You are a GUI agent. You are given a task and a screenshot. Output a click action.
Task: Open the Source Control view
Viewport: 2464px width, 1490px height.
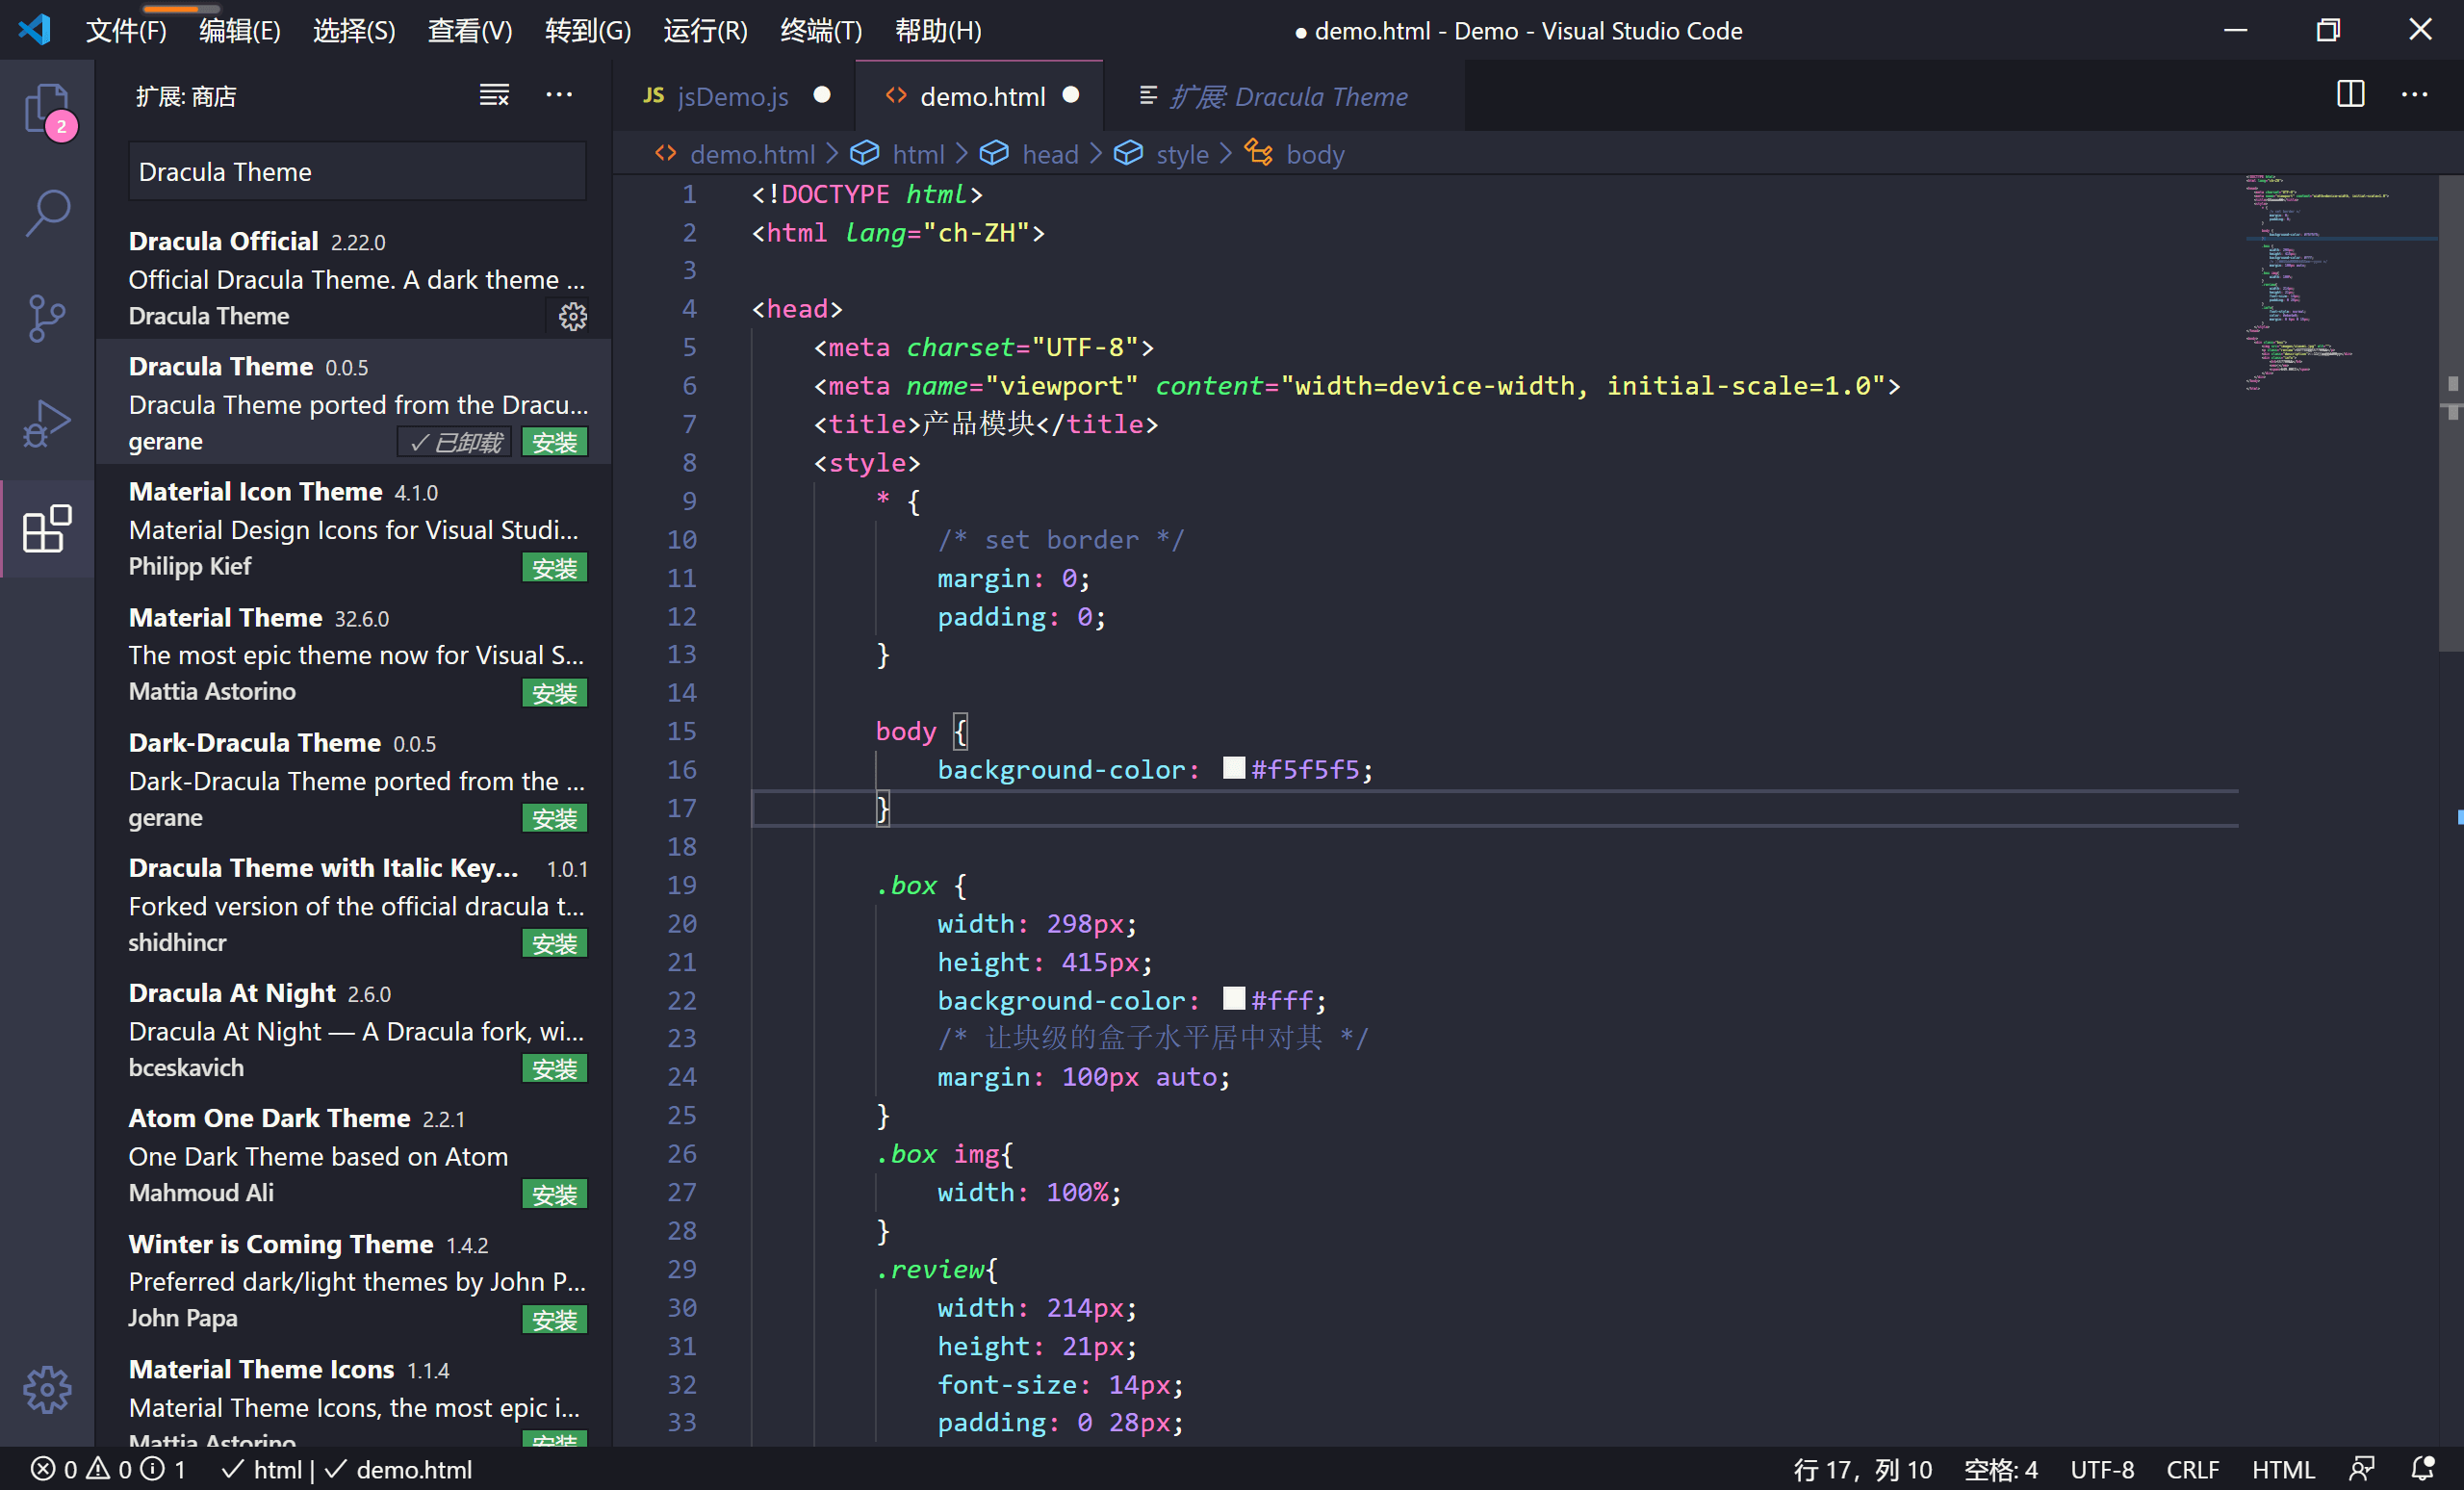(x=46, y=318)
